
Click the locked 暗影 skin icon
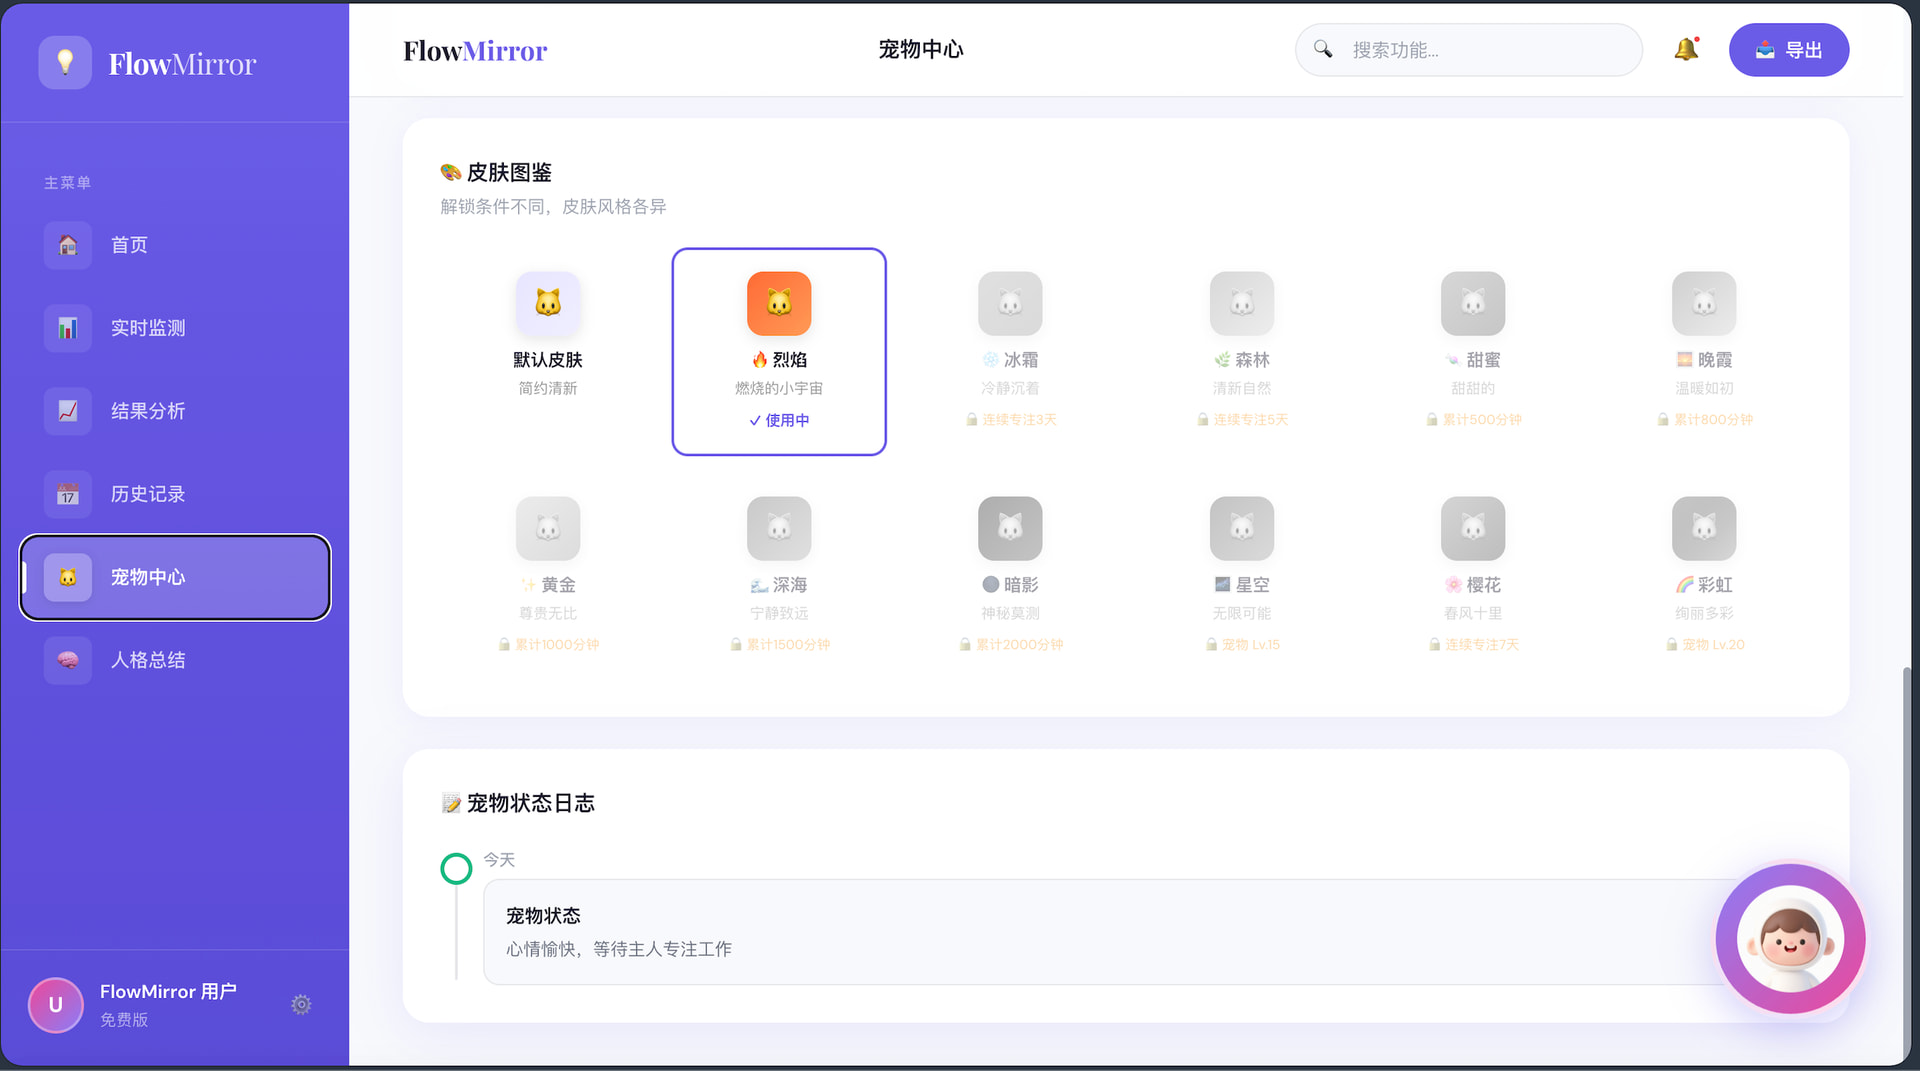pyautogui.click(x=1010, y=528)
